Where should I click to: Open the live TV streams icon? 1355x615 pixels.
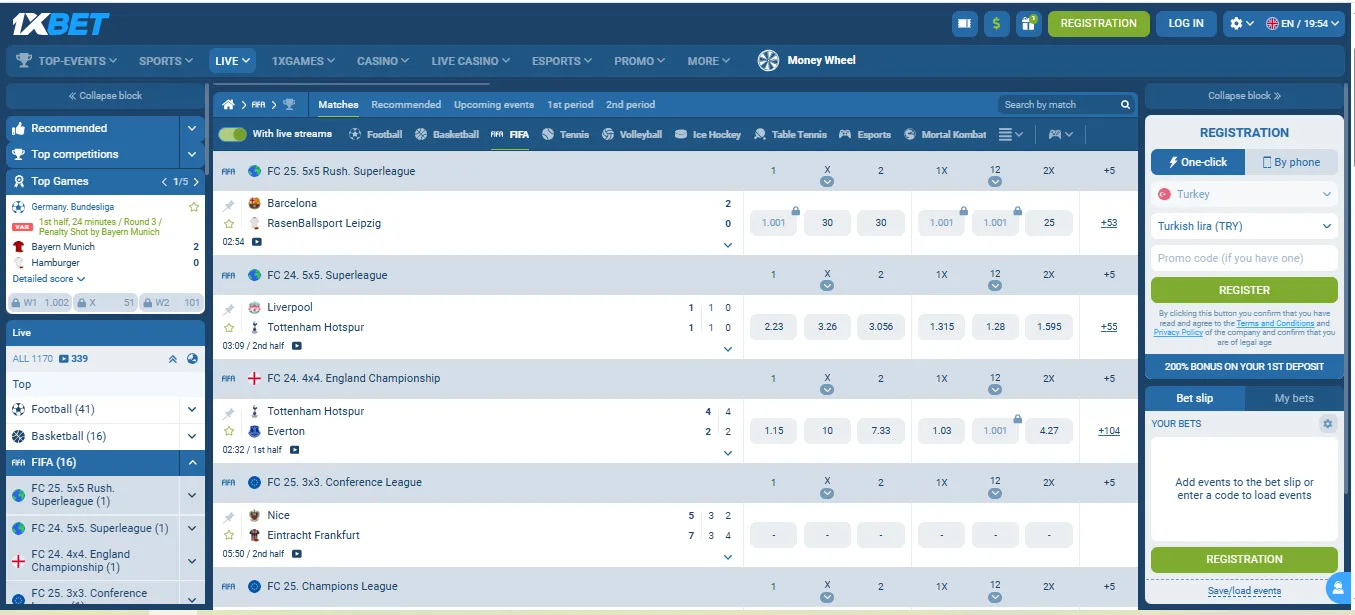coord(964,22)
